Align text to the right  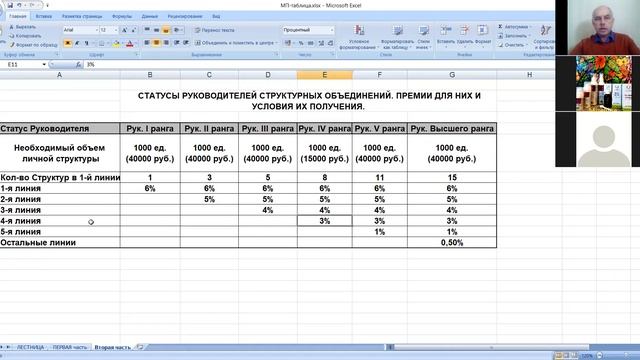pyautogui.click(x=166, y=43)
